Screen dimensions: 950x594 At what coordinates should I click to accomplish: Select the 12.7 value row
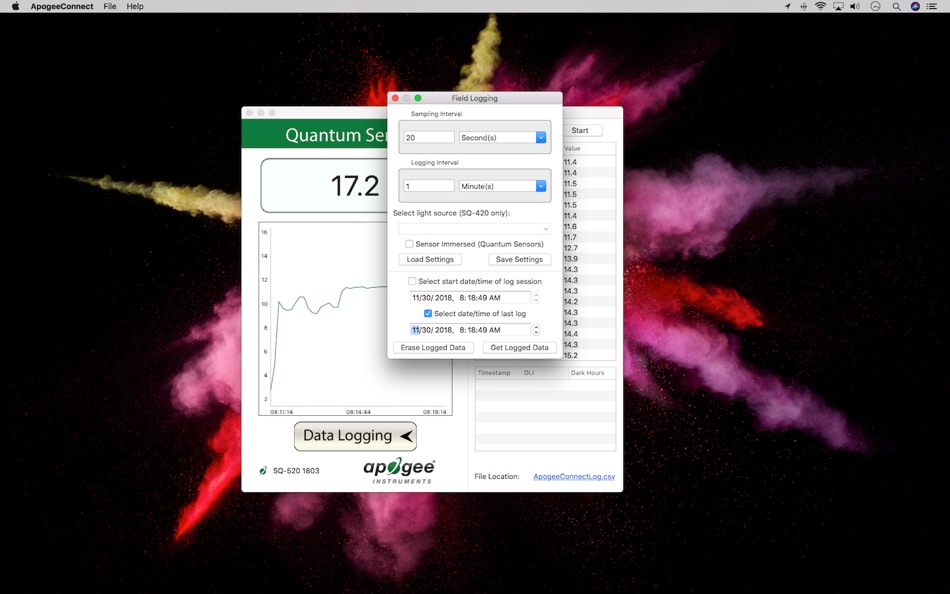tap(589, 248)
